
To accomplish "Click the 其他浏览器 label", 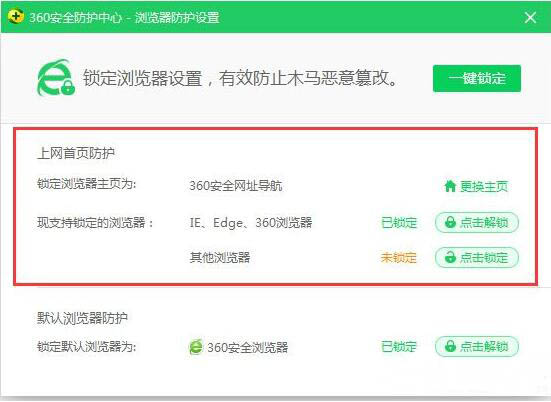I will click(x=220, y=258).
